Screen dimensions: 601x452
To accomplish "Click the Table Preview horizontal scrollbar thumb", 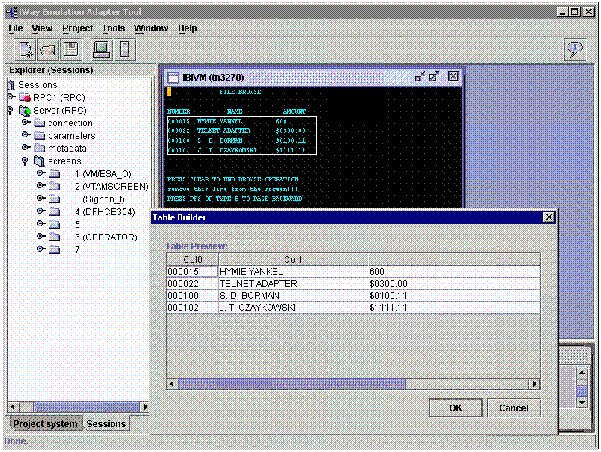I will coord(291,384).
